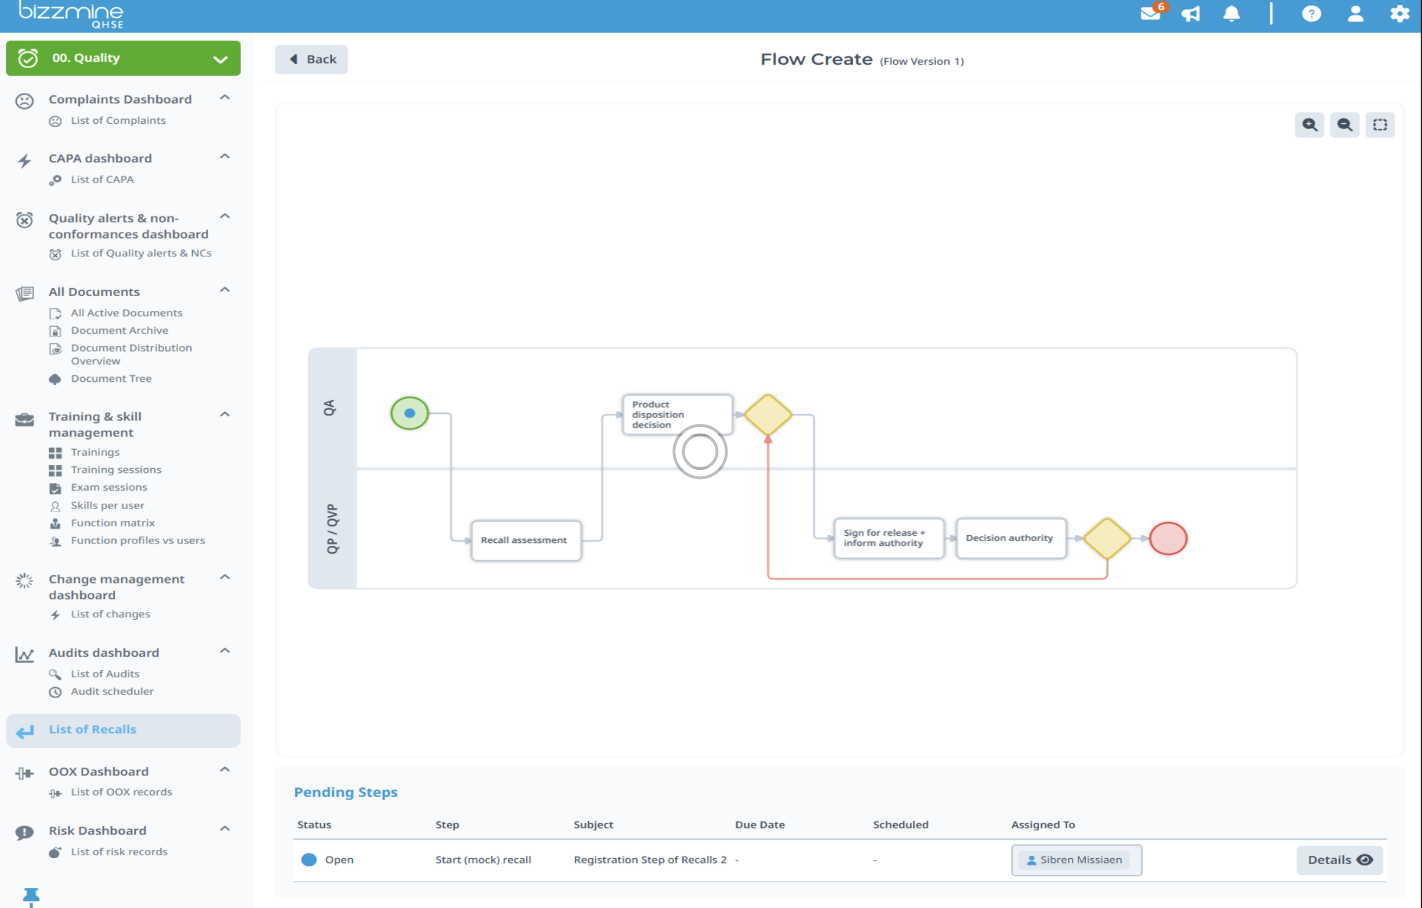Zoom in on the flow diagram
Viewport: 1422px width, 908px height.
[x=1310, y=125]
